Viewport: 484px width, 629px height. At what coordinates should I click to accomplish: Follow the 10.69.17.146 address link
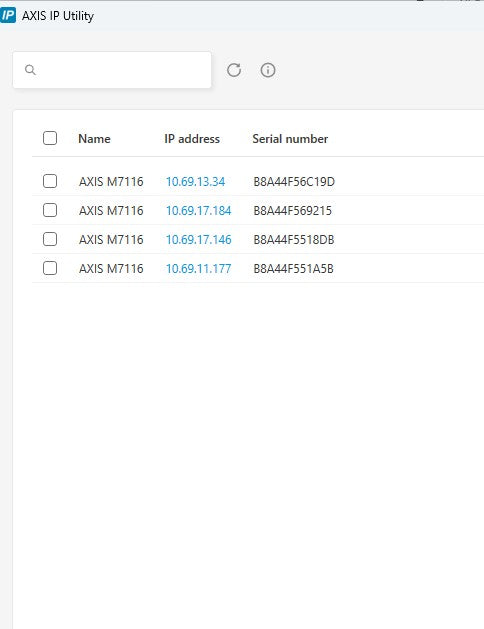click(x=198, y=239)
